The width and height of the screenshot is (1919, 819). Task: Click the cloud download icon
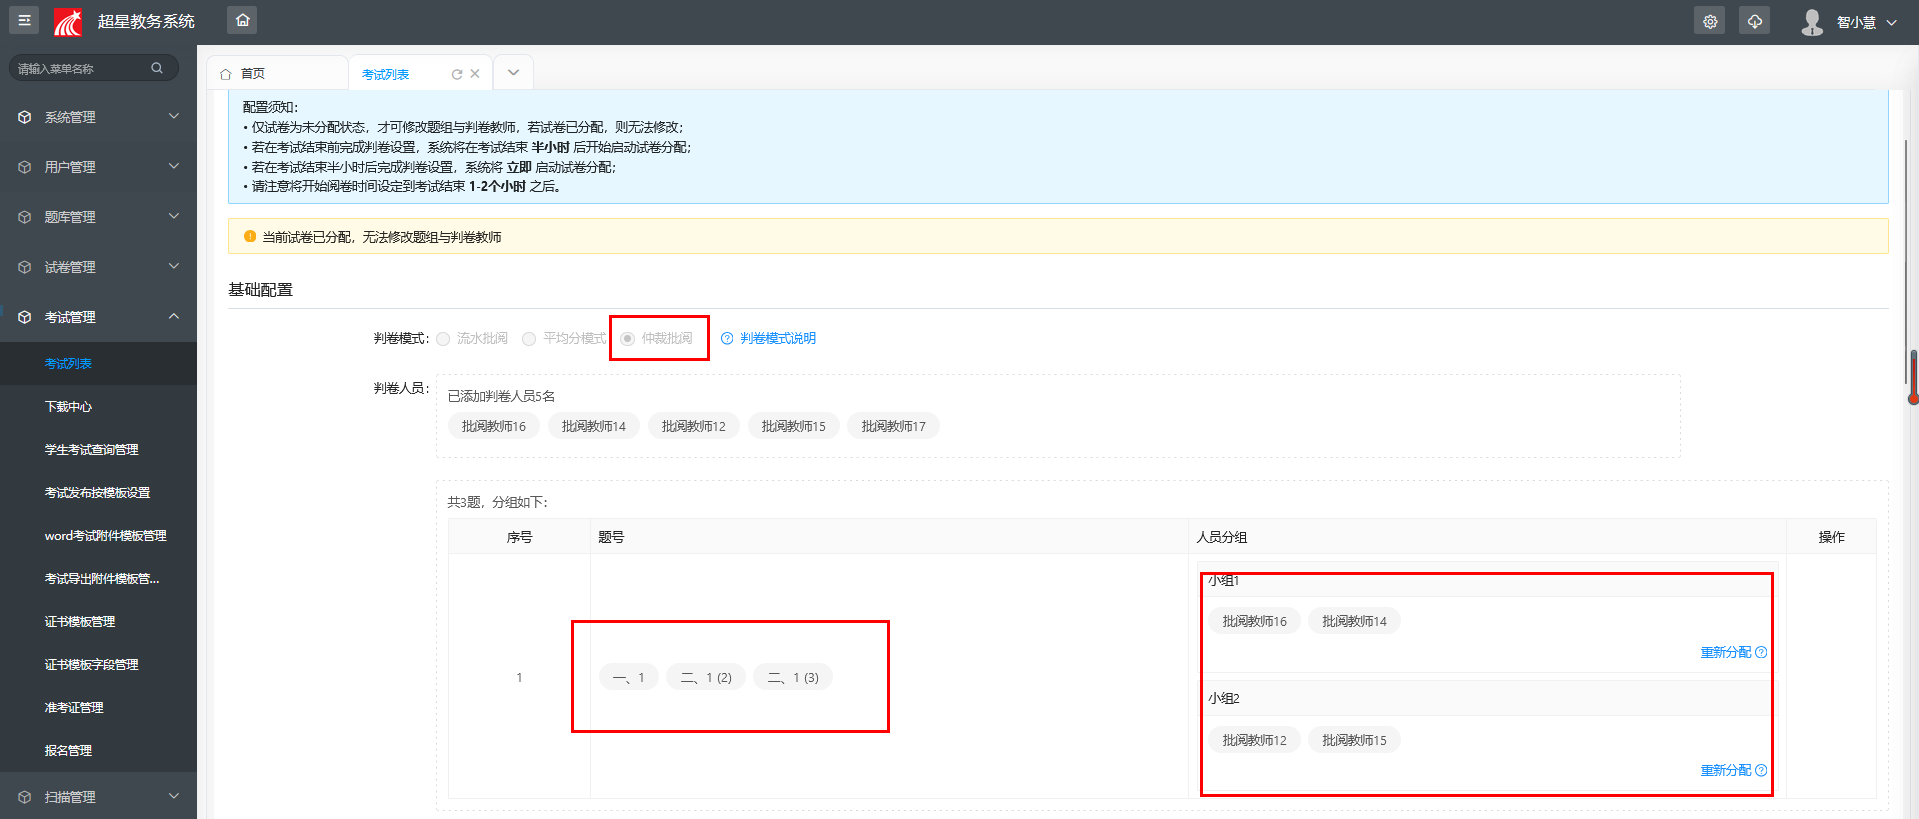[1755, 21]
